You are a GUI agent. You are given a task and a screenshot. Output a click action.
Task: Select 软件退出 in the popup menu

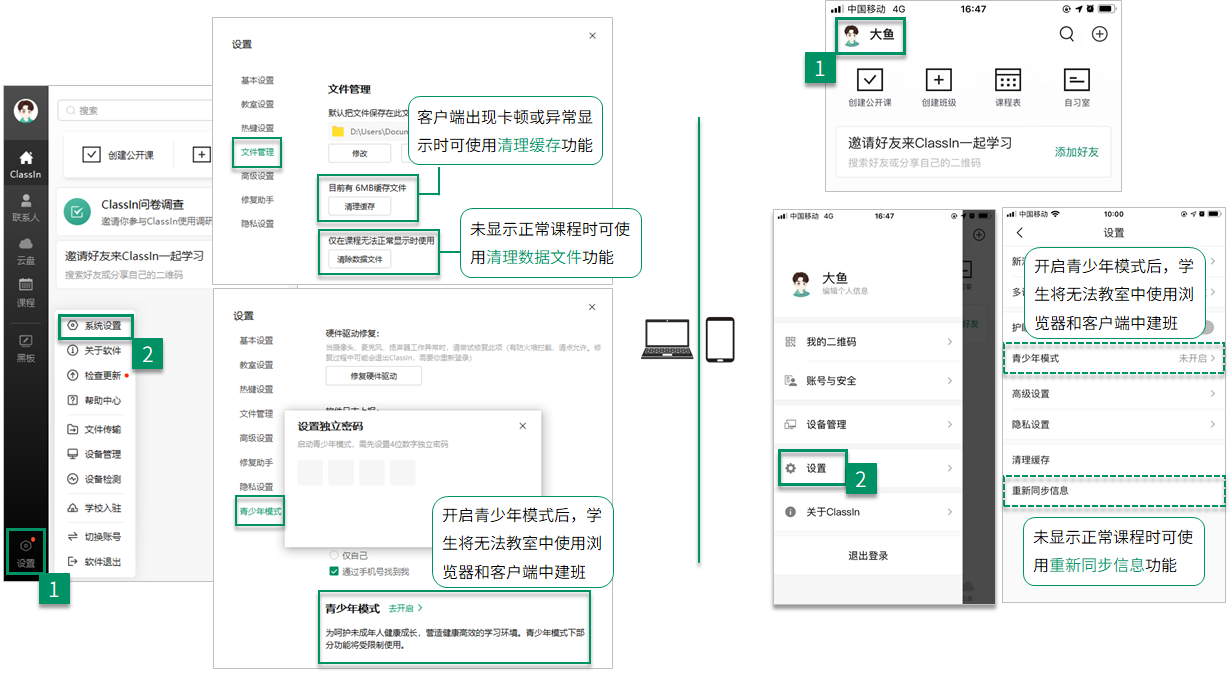point(97,562)
